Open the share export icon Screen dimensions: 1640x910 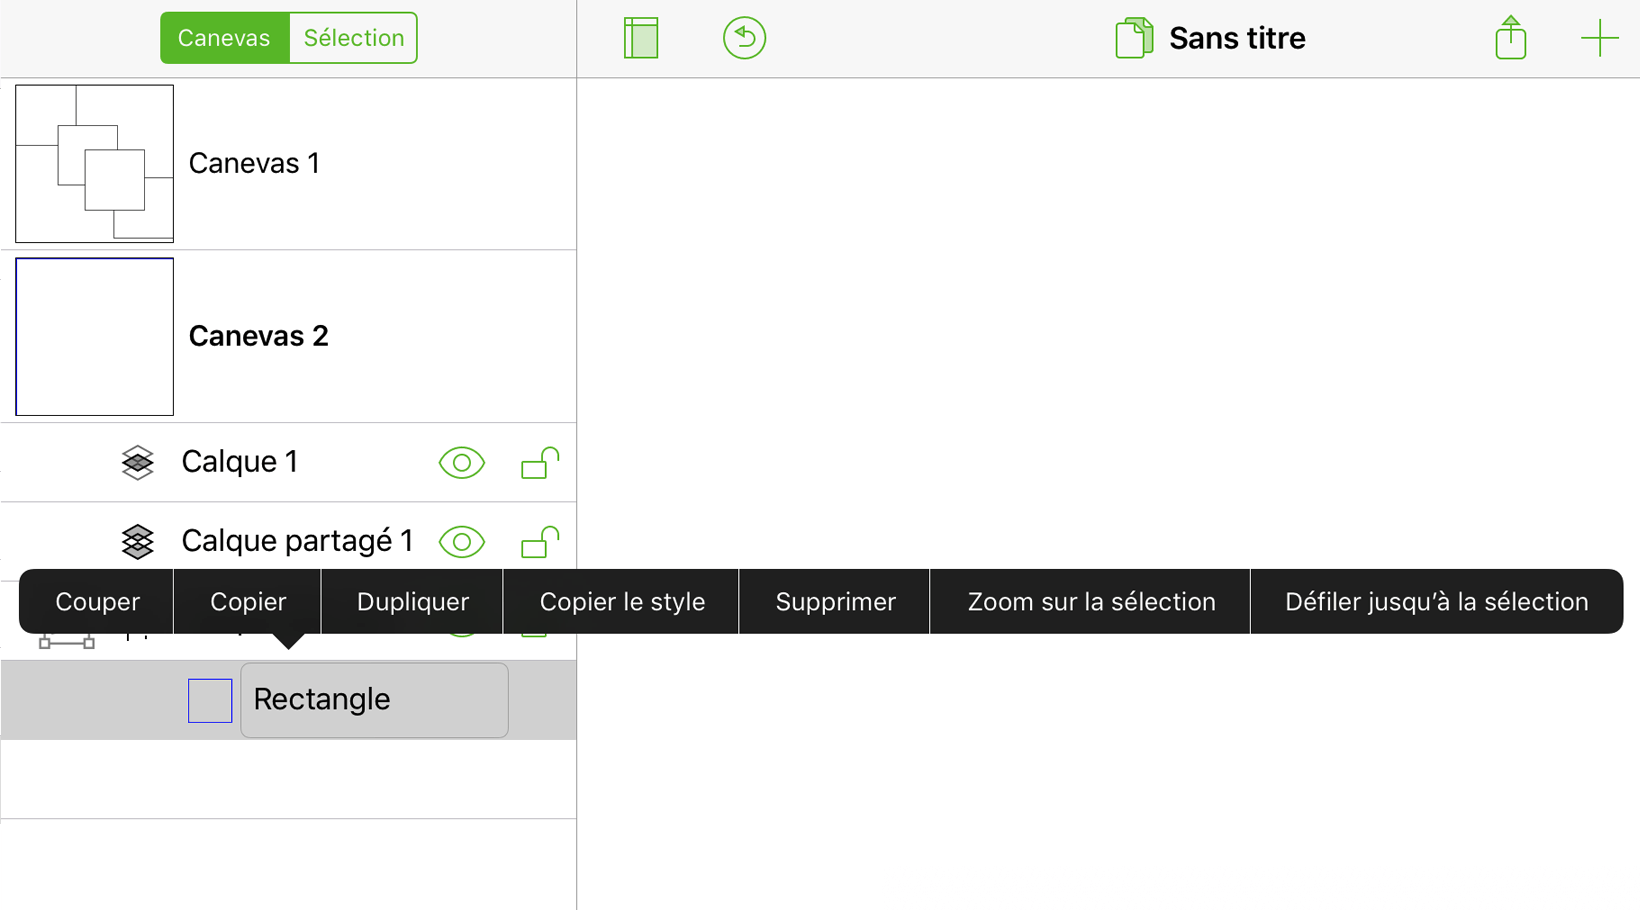pos(1510,38)
